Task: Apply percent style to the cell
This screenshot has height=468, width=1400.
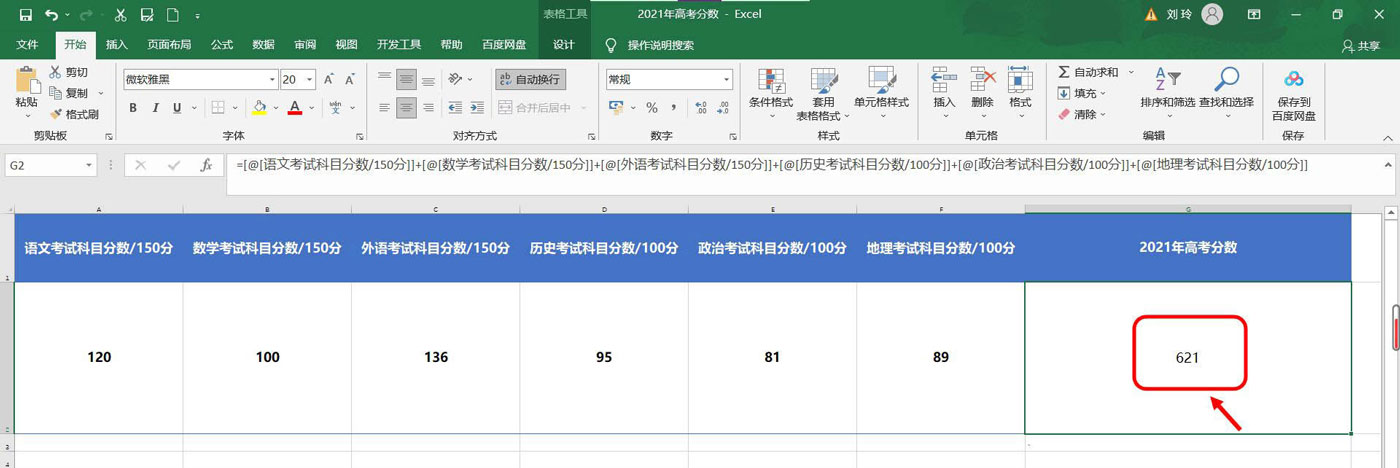Action: (x=651, y=108)
